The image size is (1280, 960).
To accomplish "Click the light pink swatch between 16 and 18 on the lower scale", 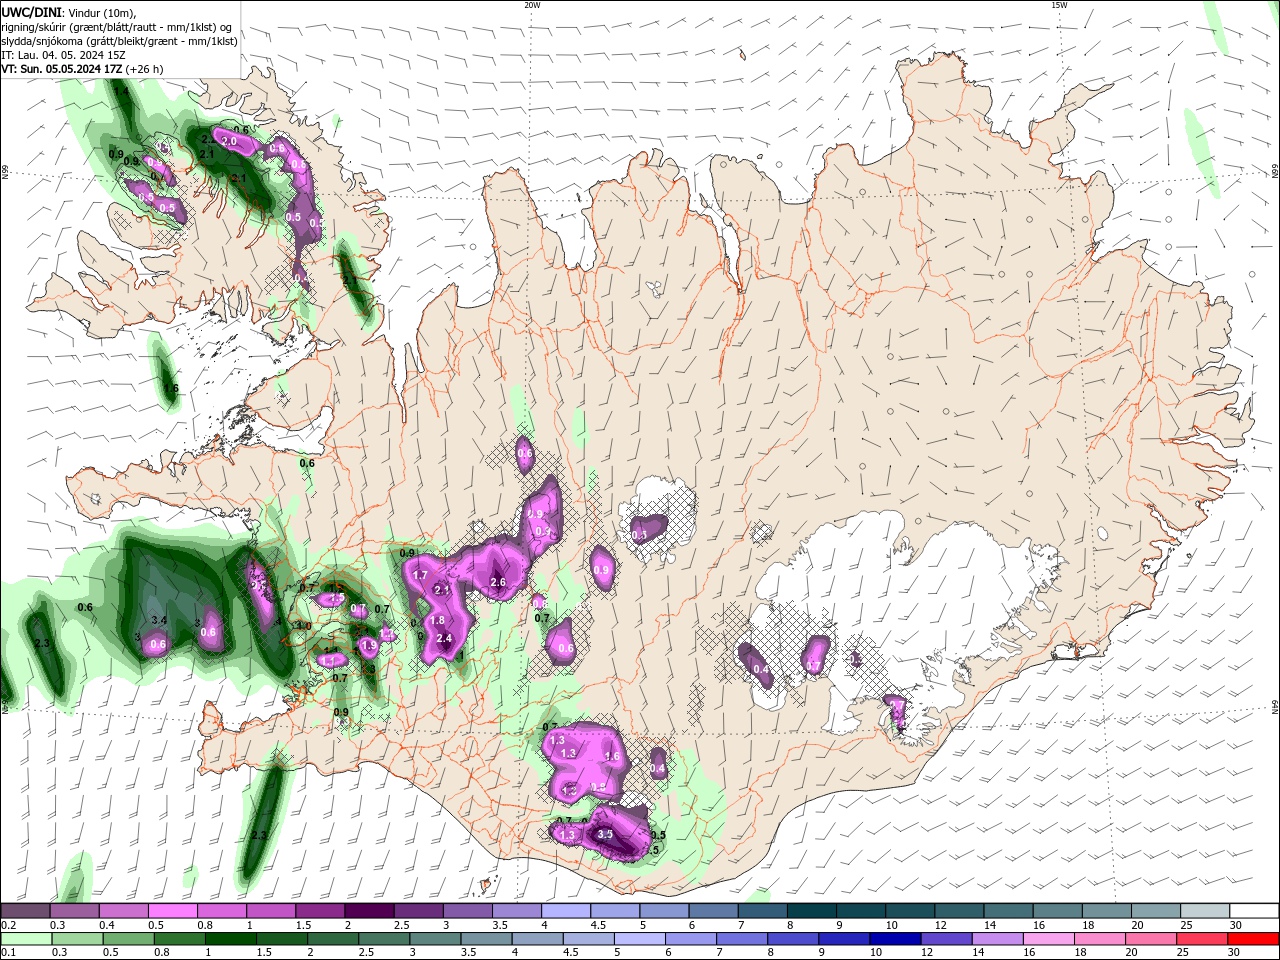I will pyautogui.click(x=1048, y=939).
